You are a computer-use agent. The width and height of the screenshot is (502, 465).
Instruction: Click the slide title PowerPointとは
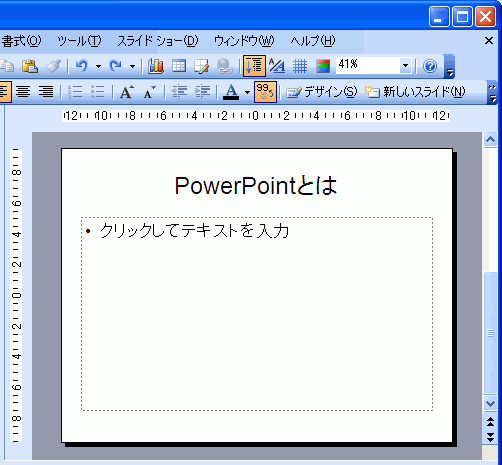(256, 186)
